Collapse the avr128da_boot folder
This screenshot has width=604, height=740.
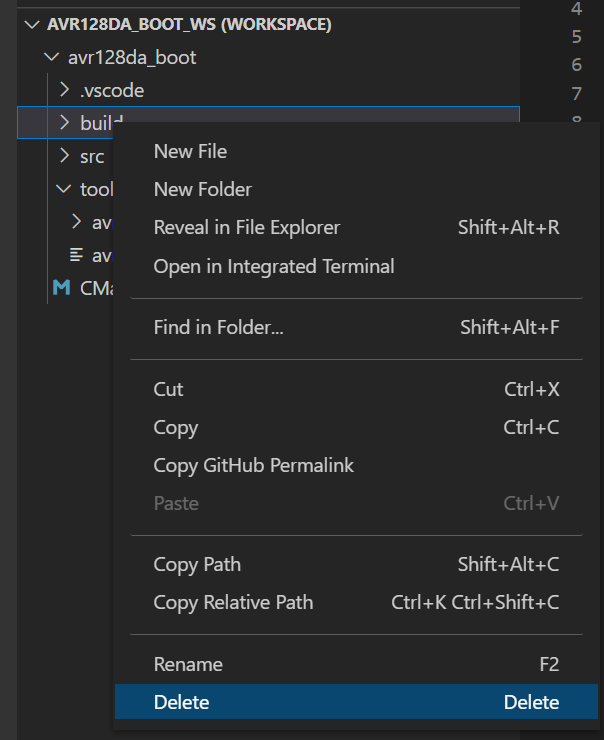coord(52,57)
